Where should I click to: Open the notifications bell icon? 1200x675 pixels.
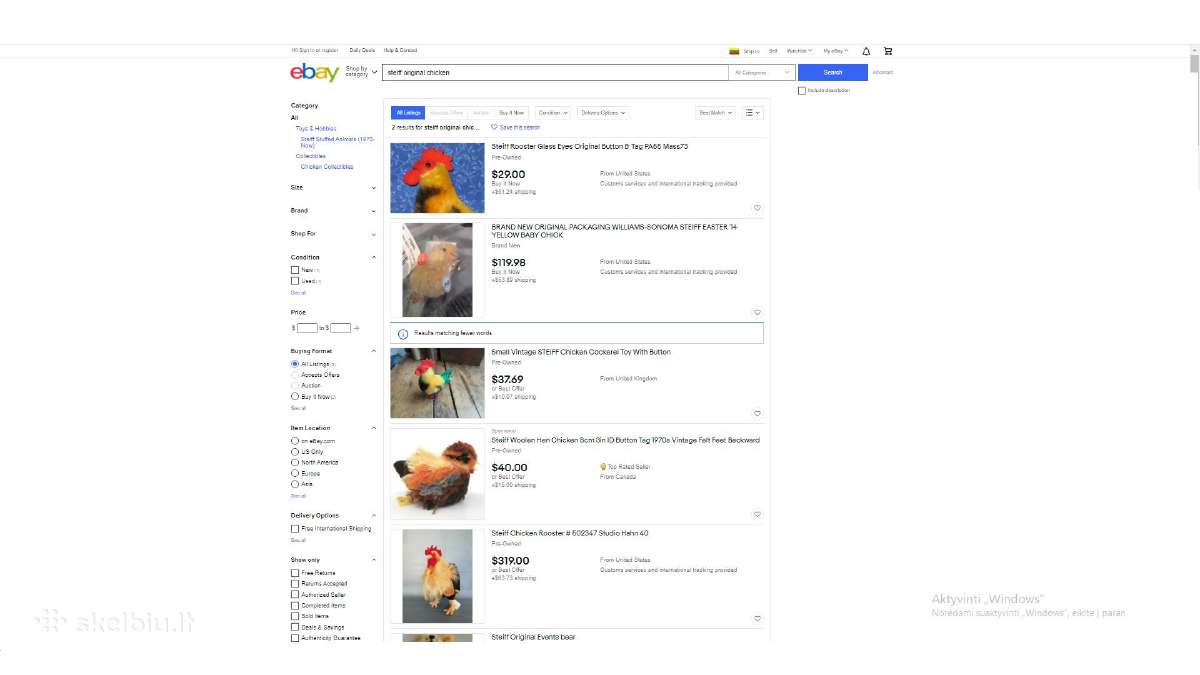click(866, 51)
